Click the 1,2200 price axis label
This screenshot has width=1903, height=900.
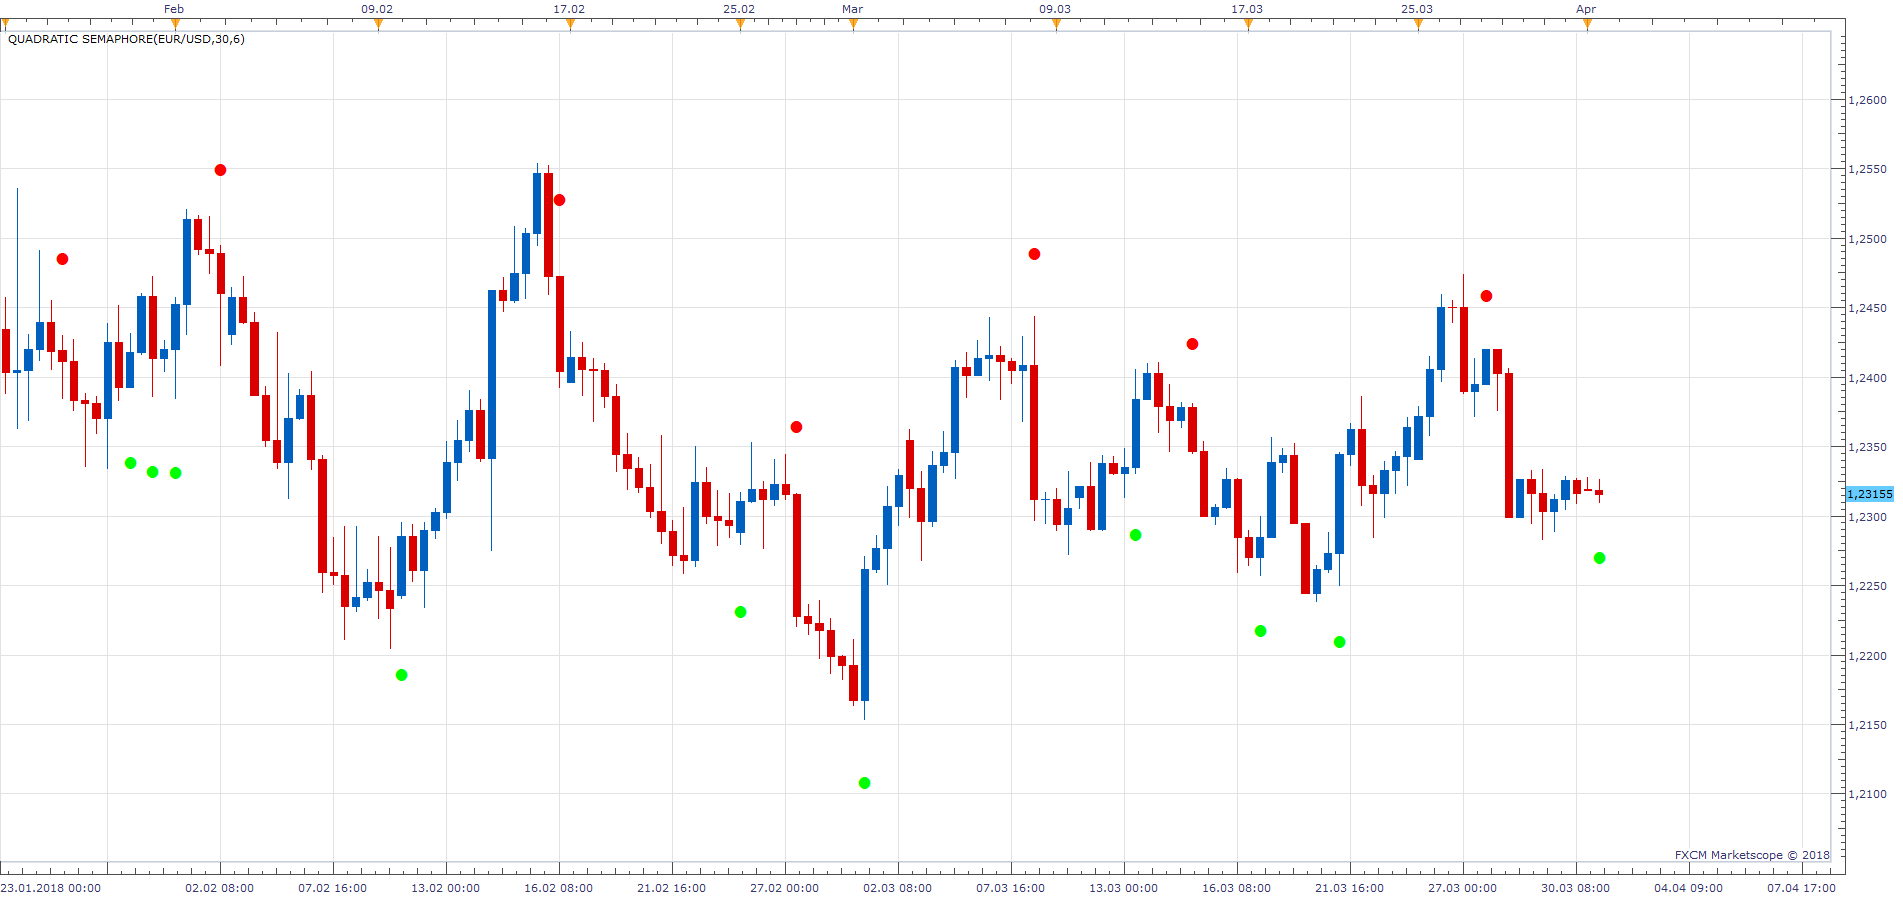[x=1867, y=656]
